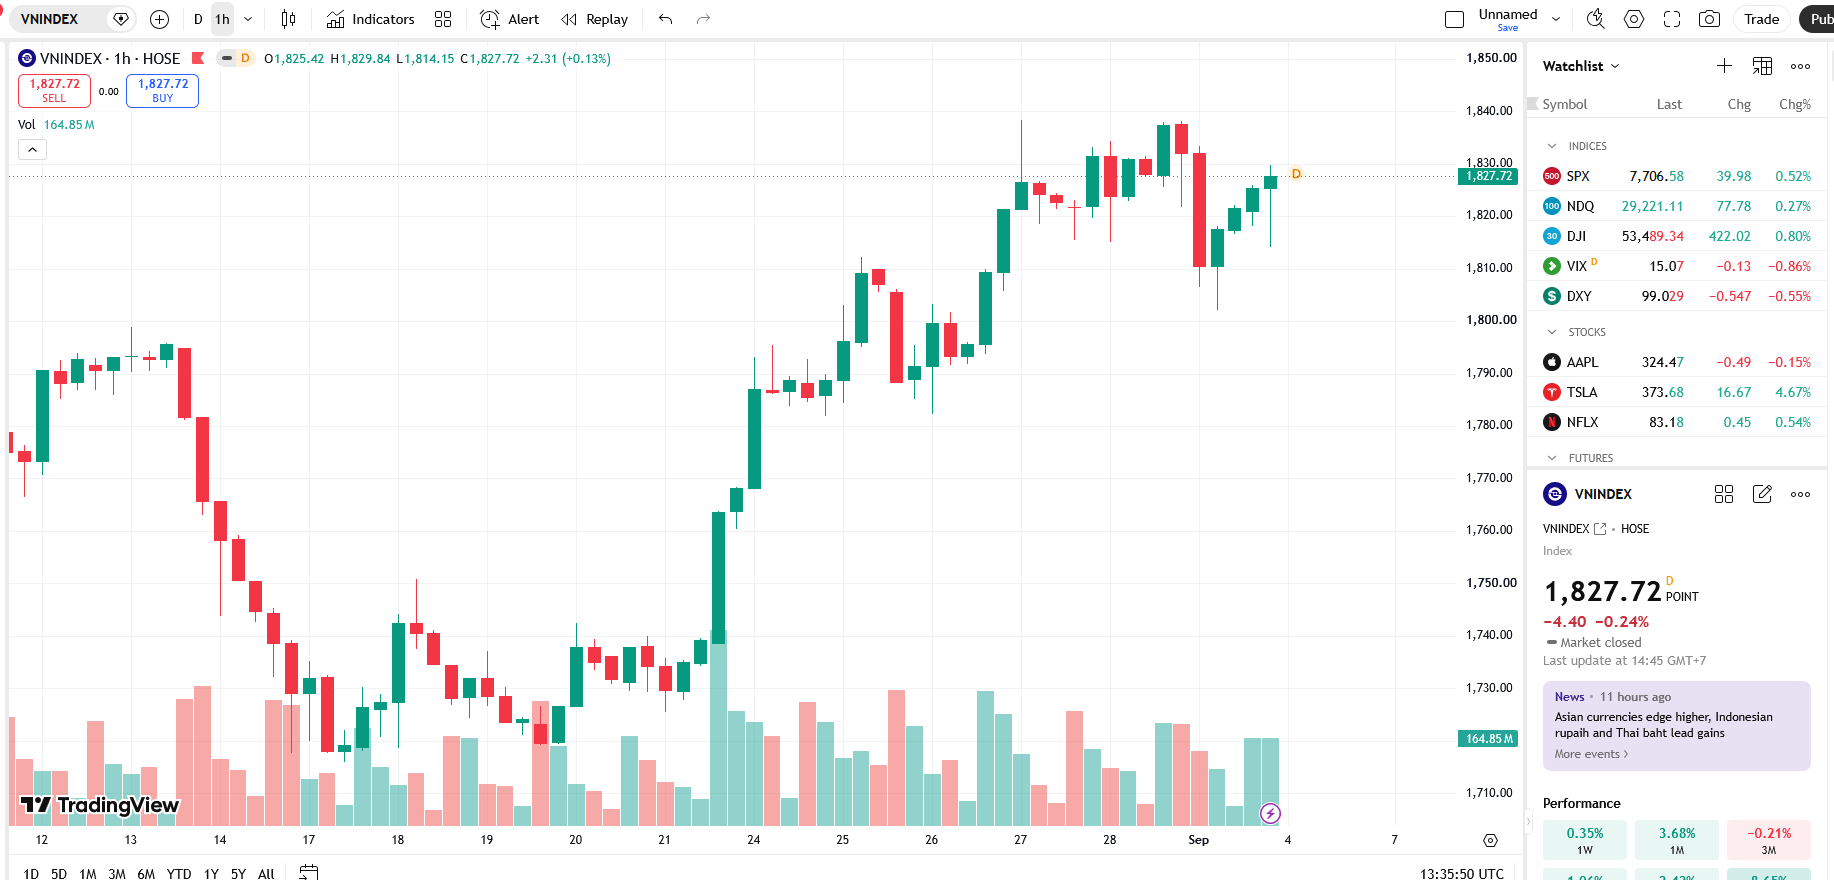Set the chart date range to YTD
The image size is (1834, 880).
[x=179, y=873]
